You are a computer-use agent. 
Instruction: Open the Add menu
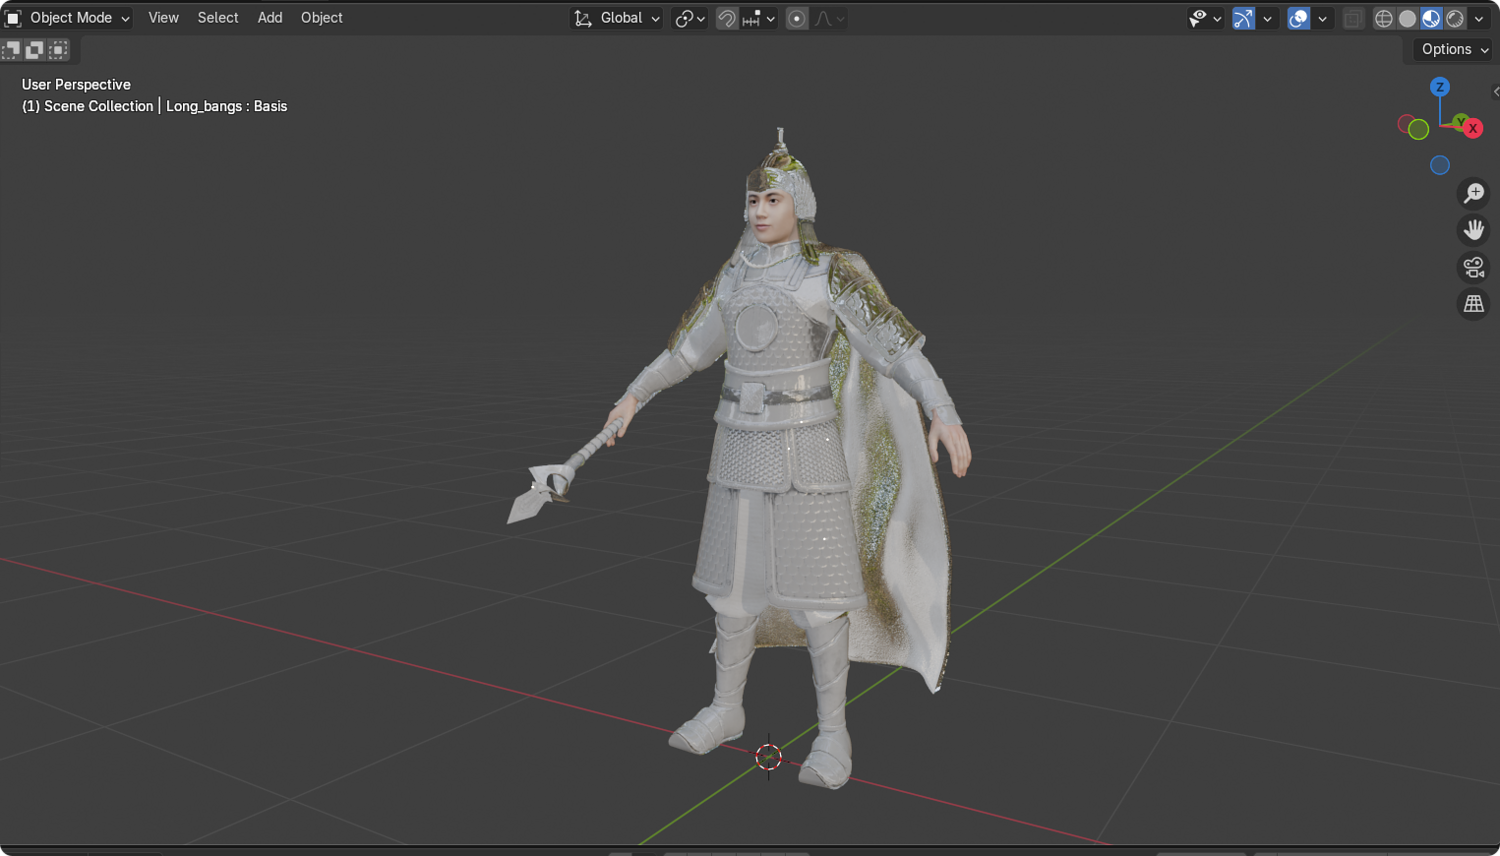(270, 18)
